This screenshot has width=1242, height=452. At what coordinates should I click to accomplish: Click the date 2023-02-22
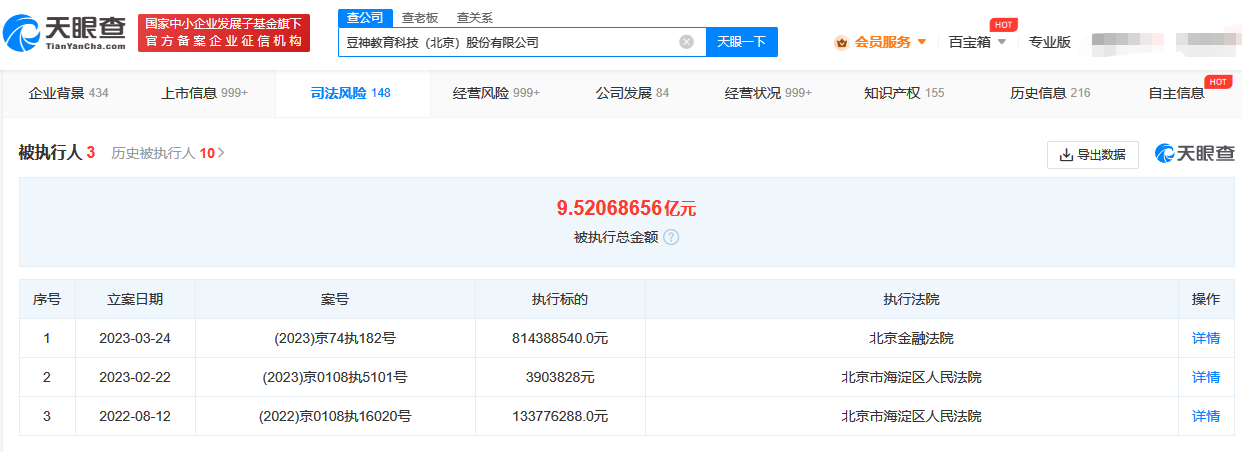point(135,377)
